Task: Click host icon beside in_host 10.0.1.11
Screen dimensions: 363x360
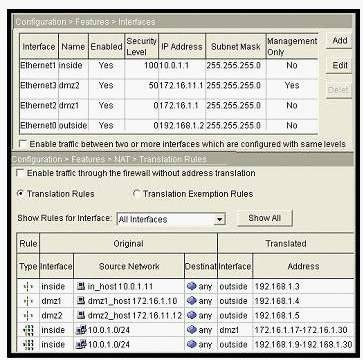Action: point(81,286)
